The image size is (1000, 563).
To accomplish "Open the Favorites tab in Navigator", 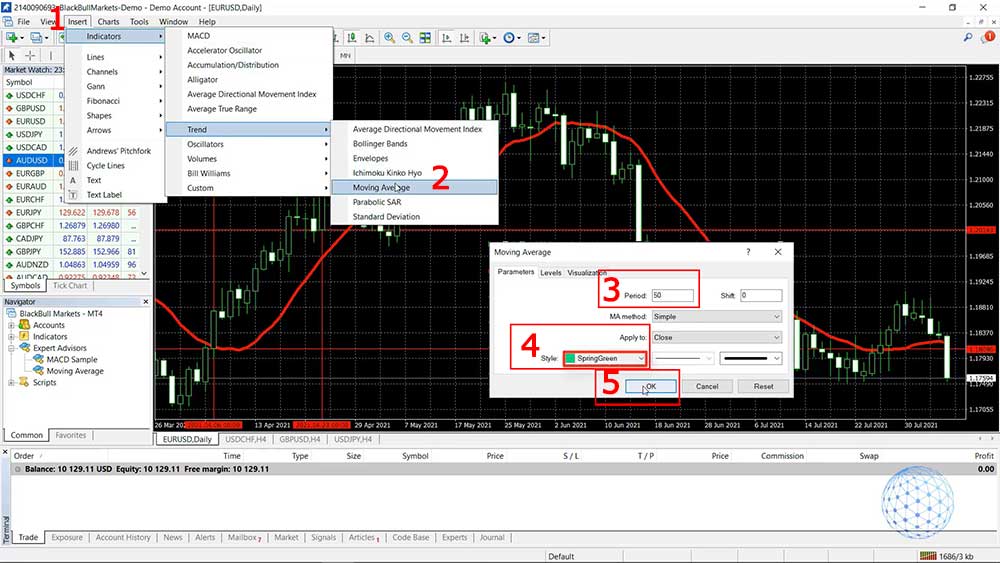I will [x=71, y=435].
